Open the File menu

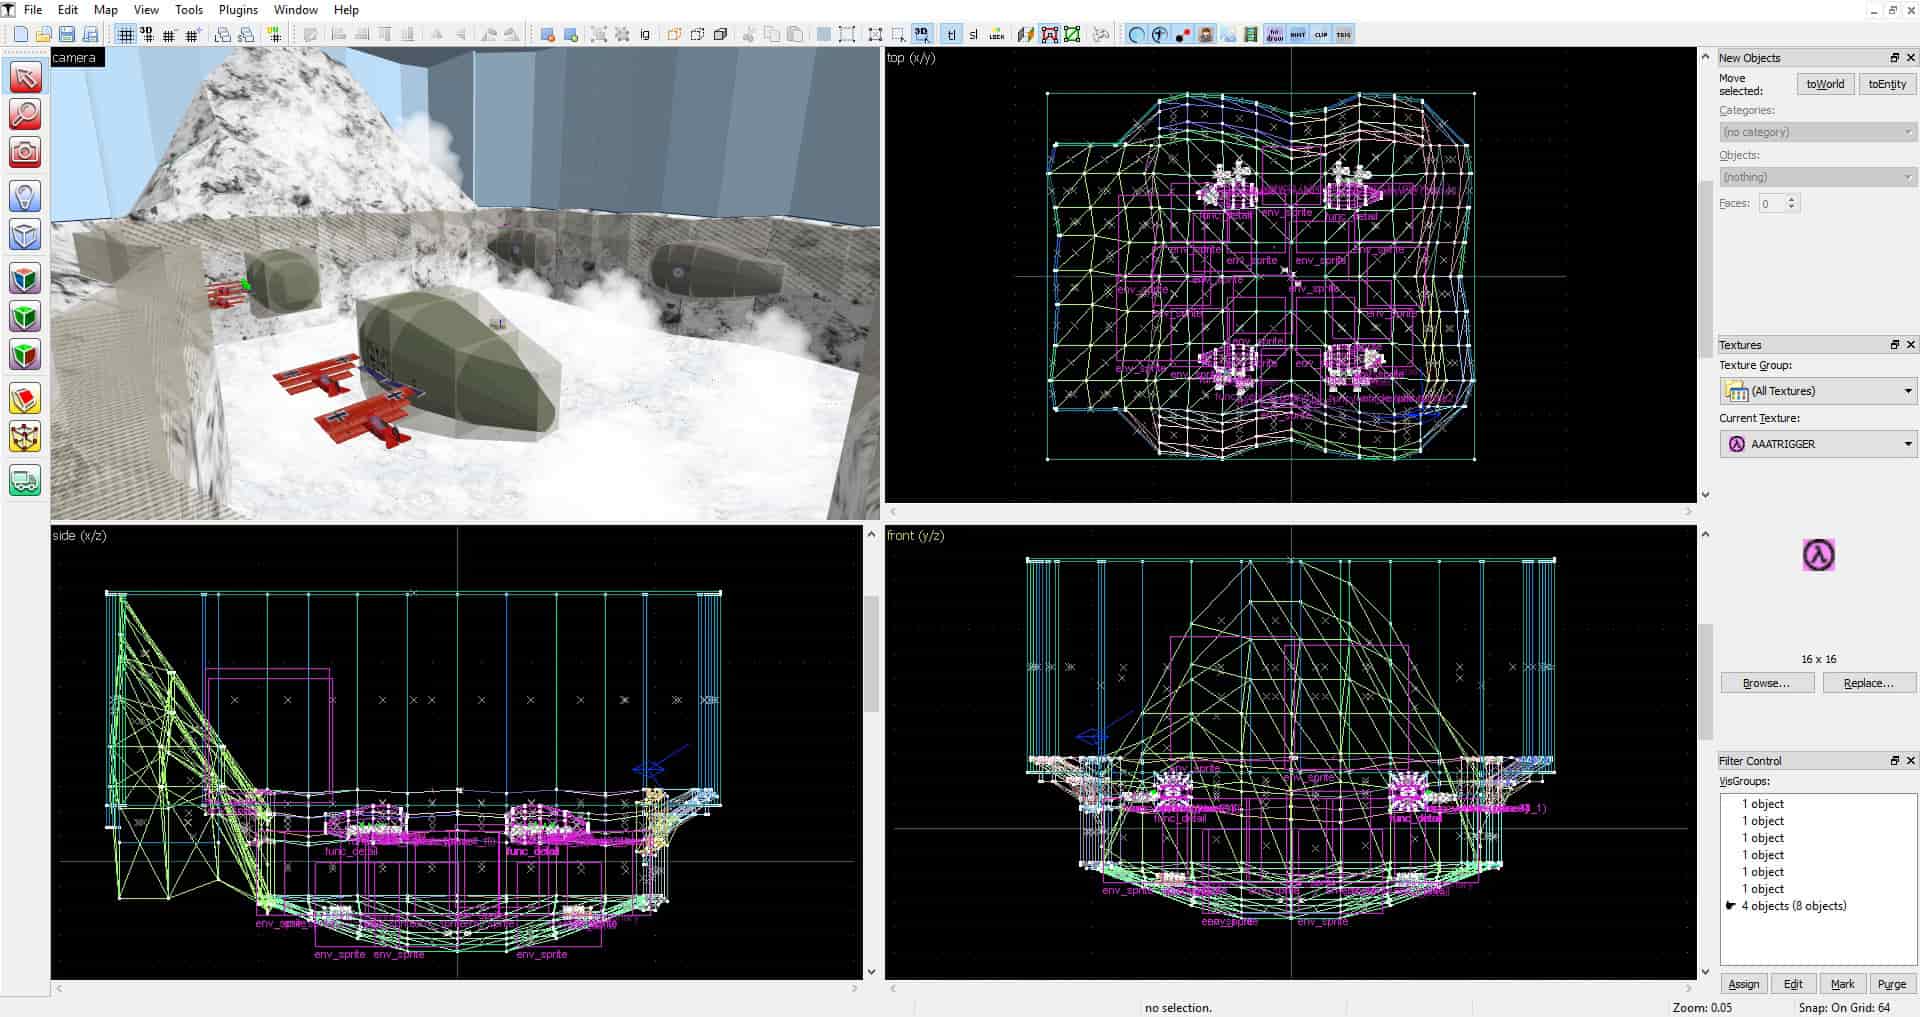point(33,10)
